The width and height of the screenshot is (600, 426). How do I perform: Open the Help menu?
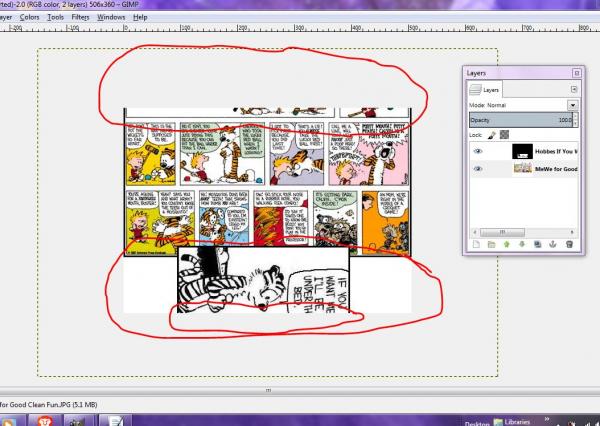pyautogui.click(x=140, y=17)
